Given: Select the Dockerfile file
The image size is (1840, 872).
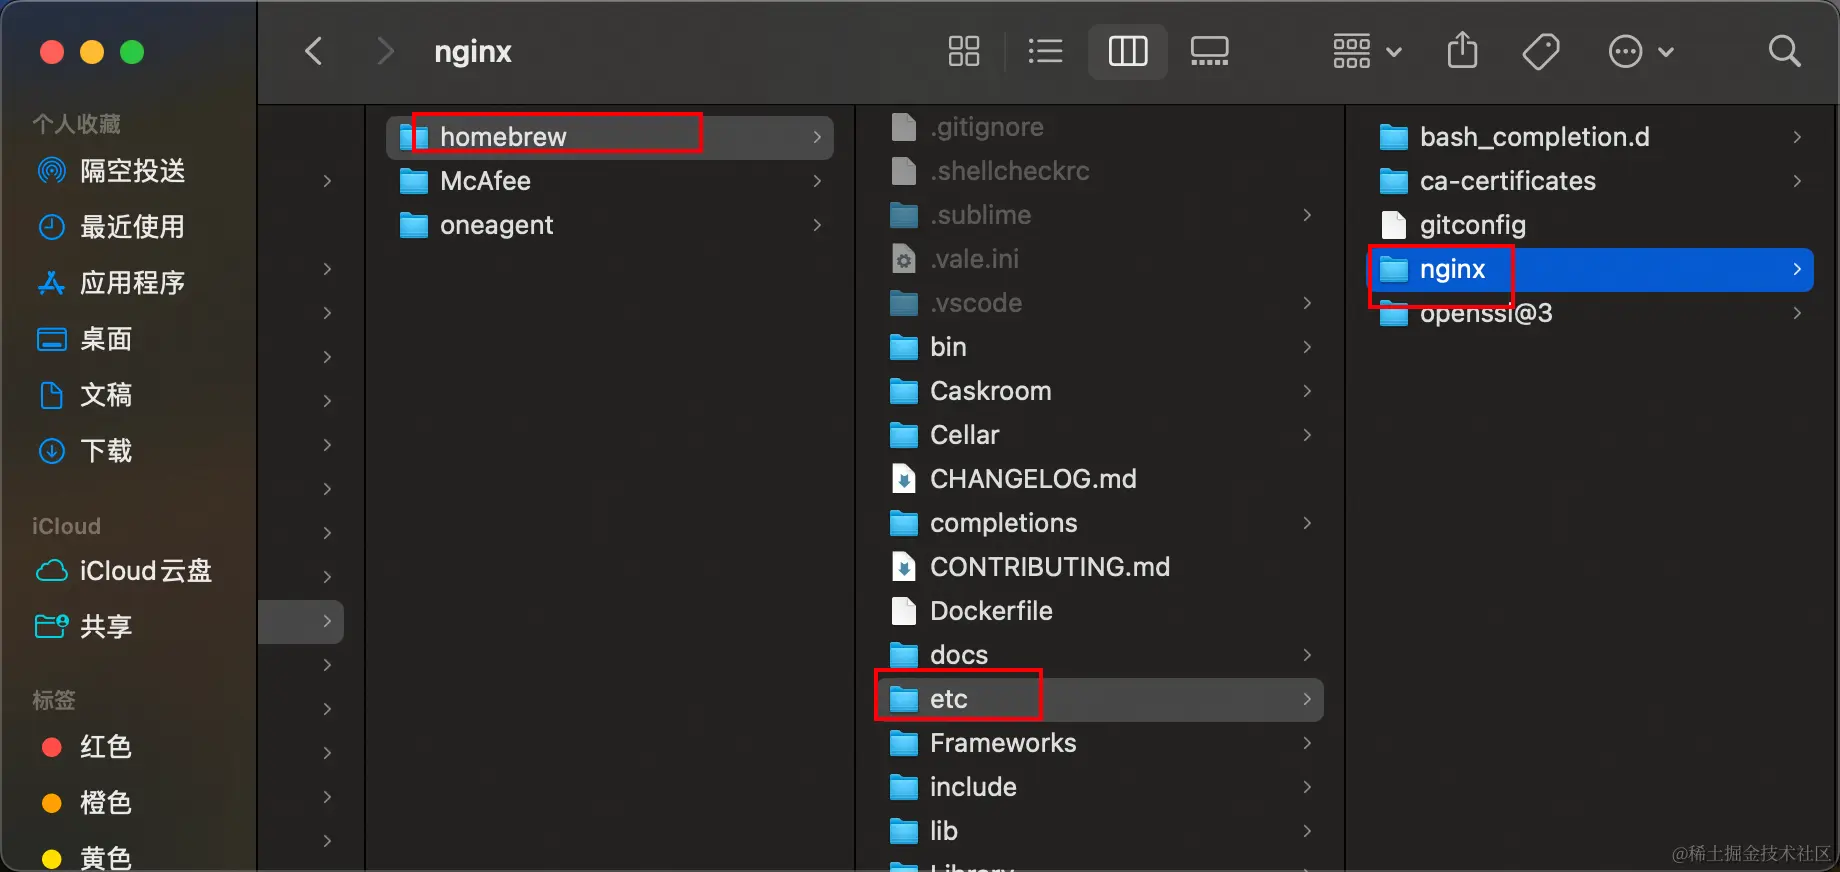Looking at the screenshot, I should [990, 611].
